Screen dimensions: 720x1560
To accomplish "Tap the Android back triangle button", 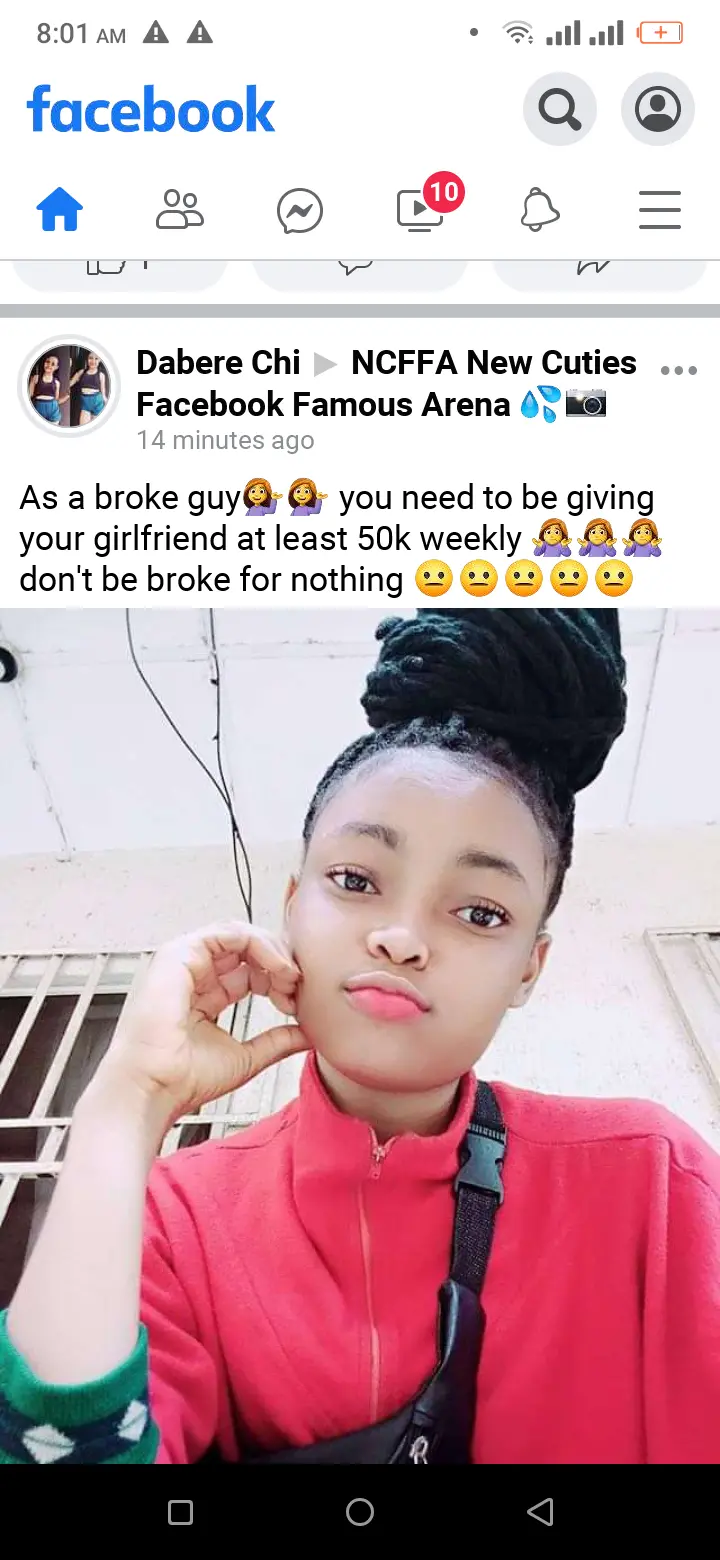I will 540,1512.
